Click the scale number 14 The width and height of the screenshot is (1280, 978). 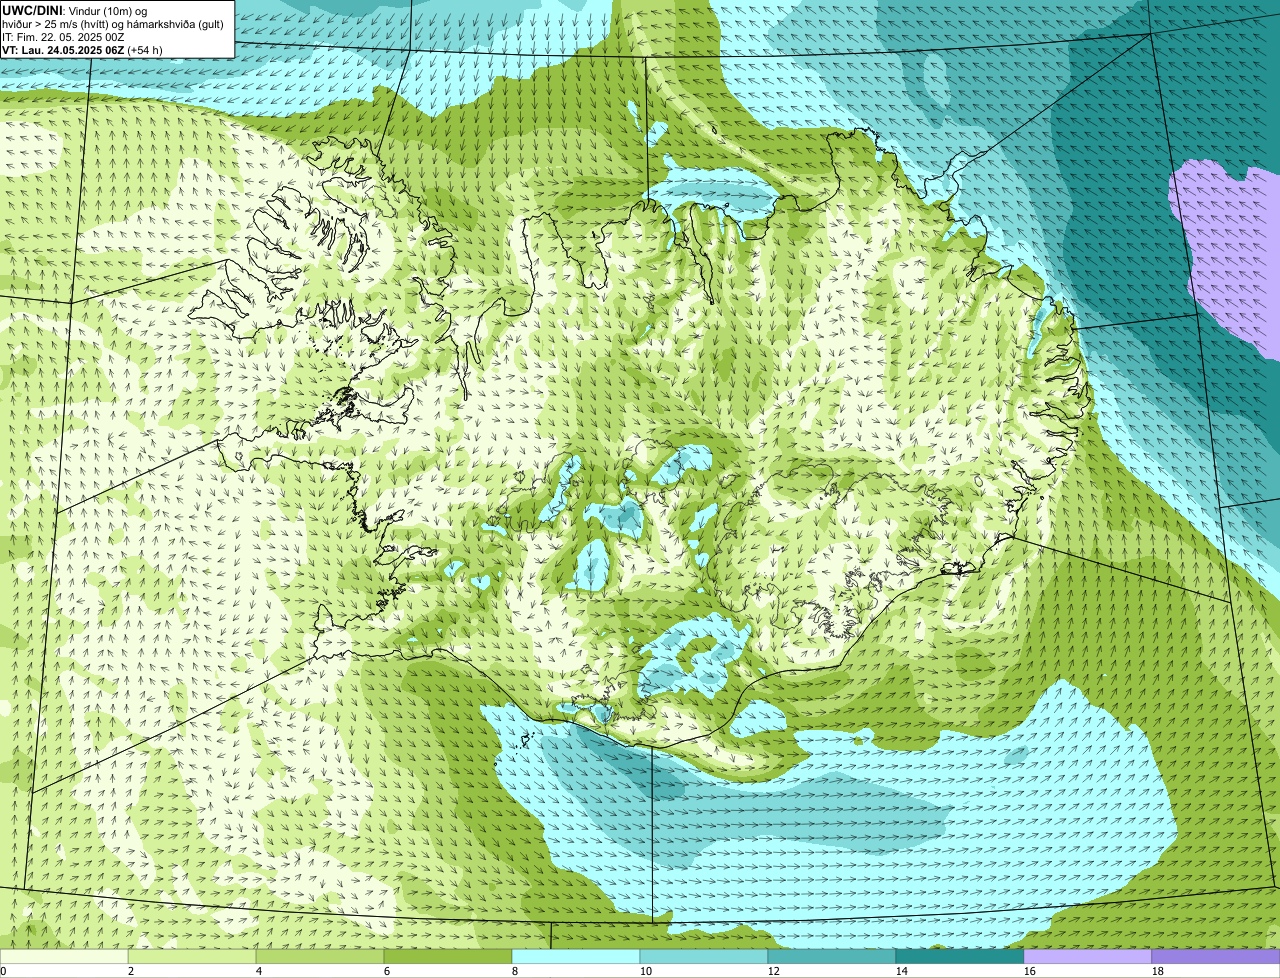tap(902, 971)
